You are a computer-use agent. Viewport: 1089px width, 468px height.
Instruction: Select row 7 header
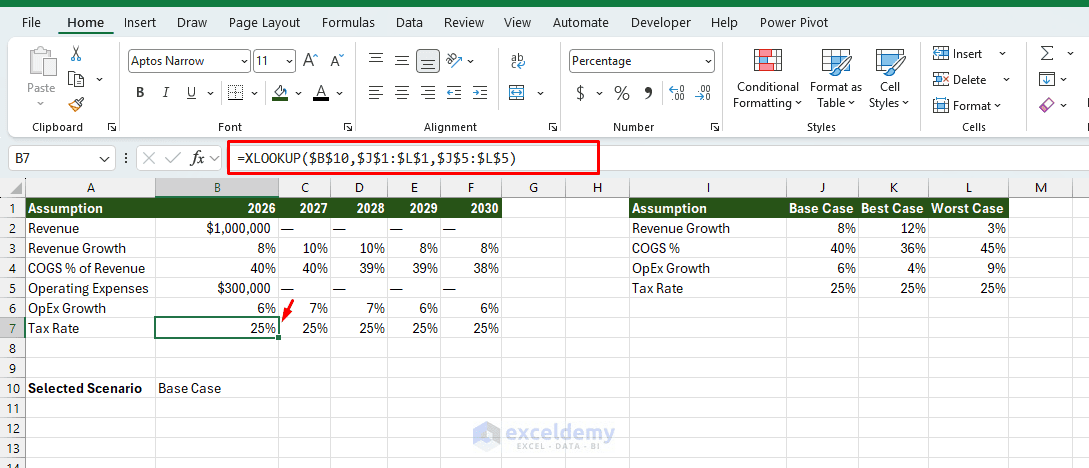pyautogui.click(x=13, y=328)
